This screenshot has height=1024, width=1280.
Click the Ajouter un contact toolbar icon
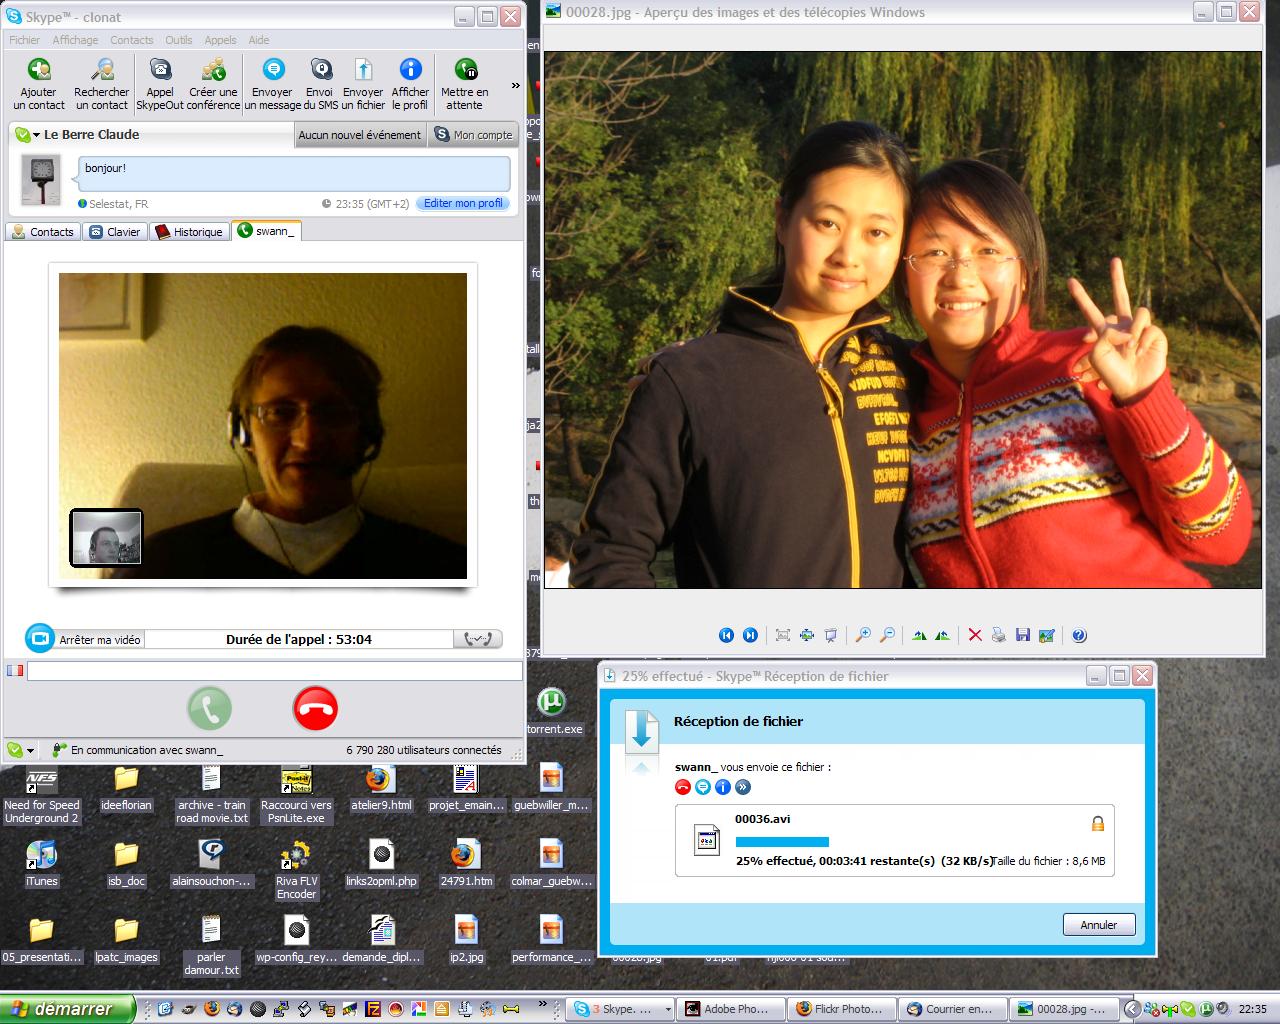39,84
